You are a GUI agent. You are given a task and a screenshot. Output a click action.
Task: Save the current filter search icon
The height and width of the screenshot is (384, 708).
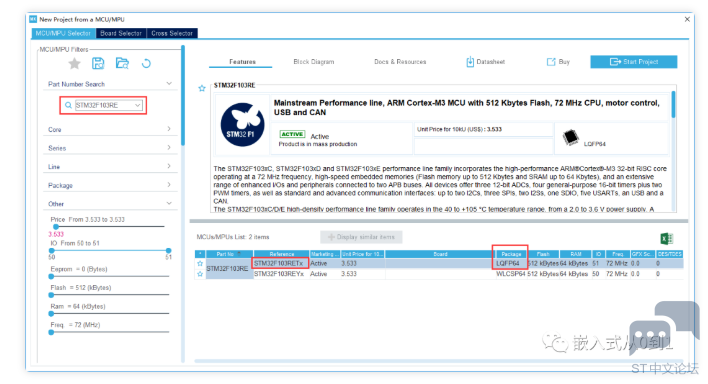pos(98,63)
